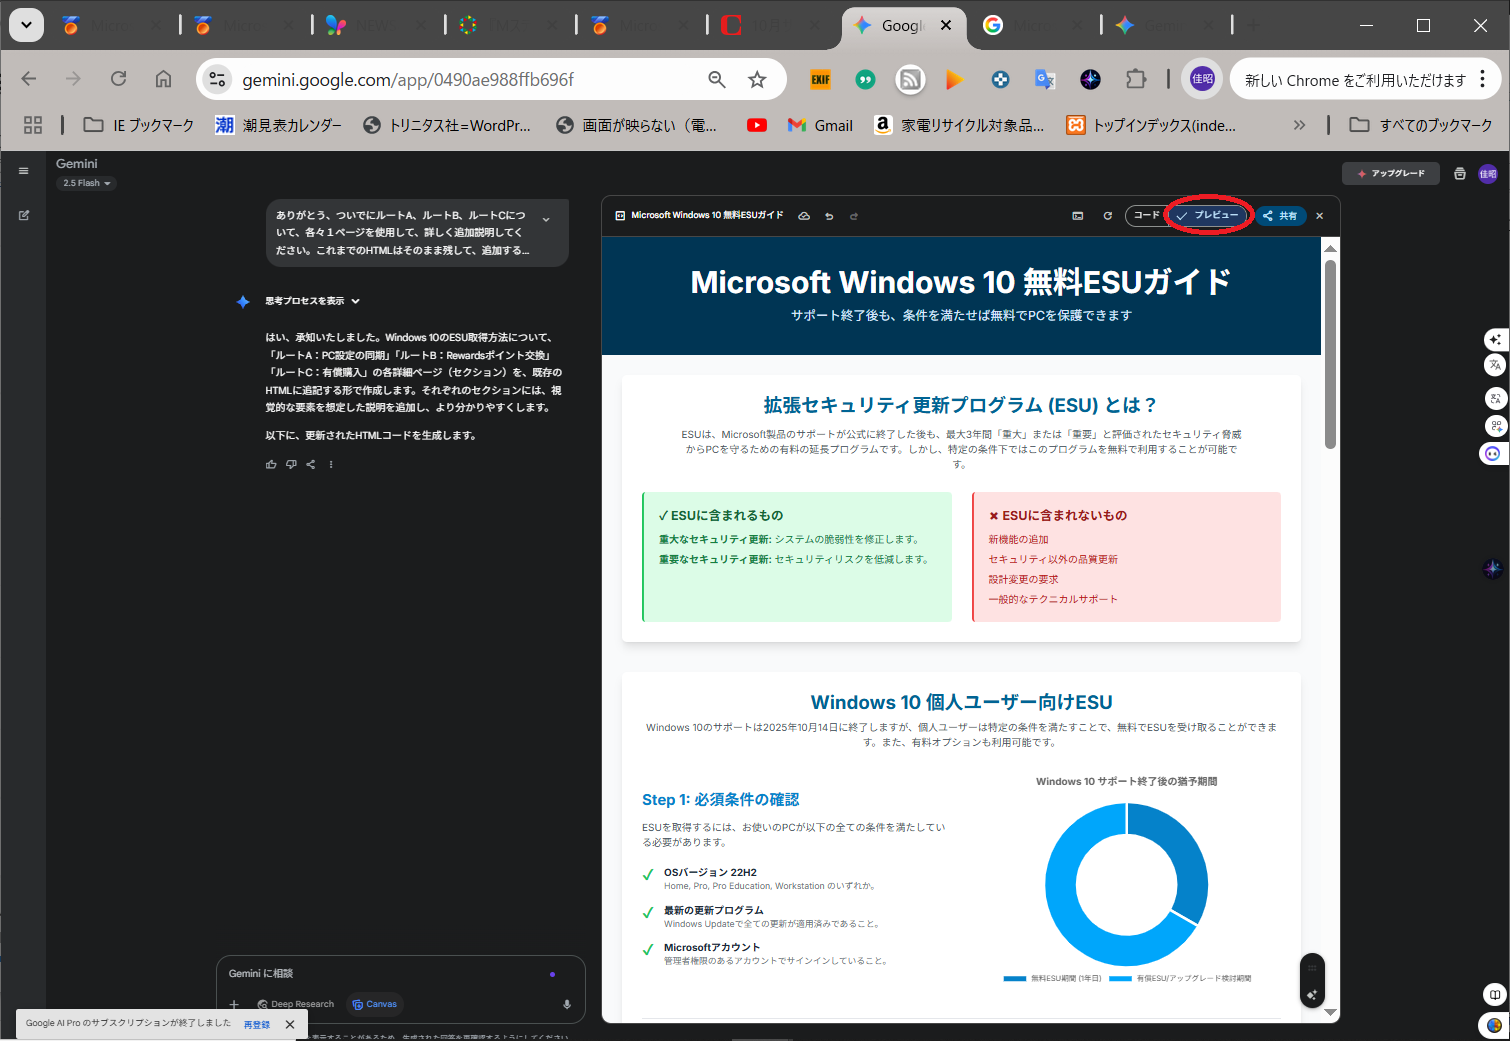Open the 2.5 Flash model selector dropdown
1510x1041 pixels.
point(86,183)
